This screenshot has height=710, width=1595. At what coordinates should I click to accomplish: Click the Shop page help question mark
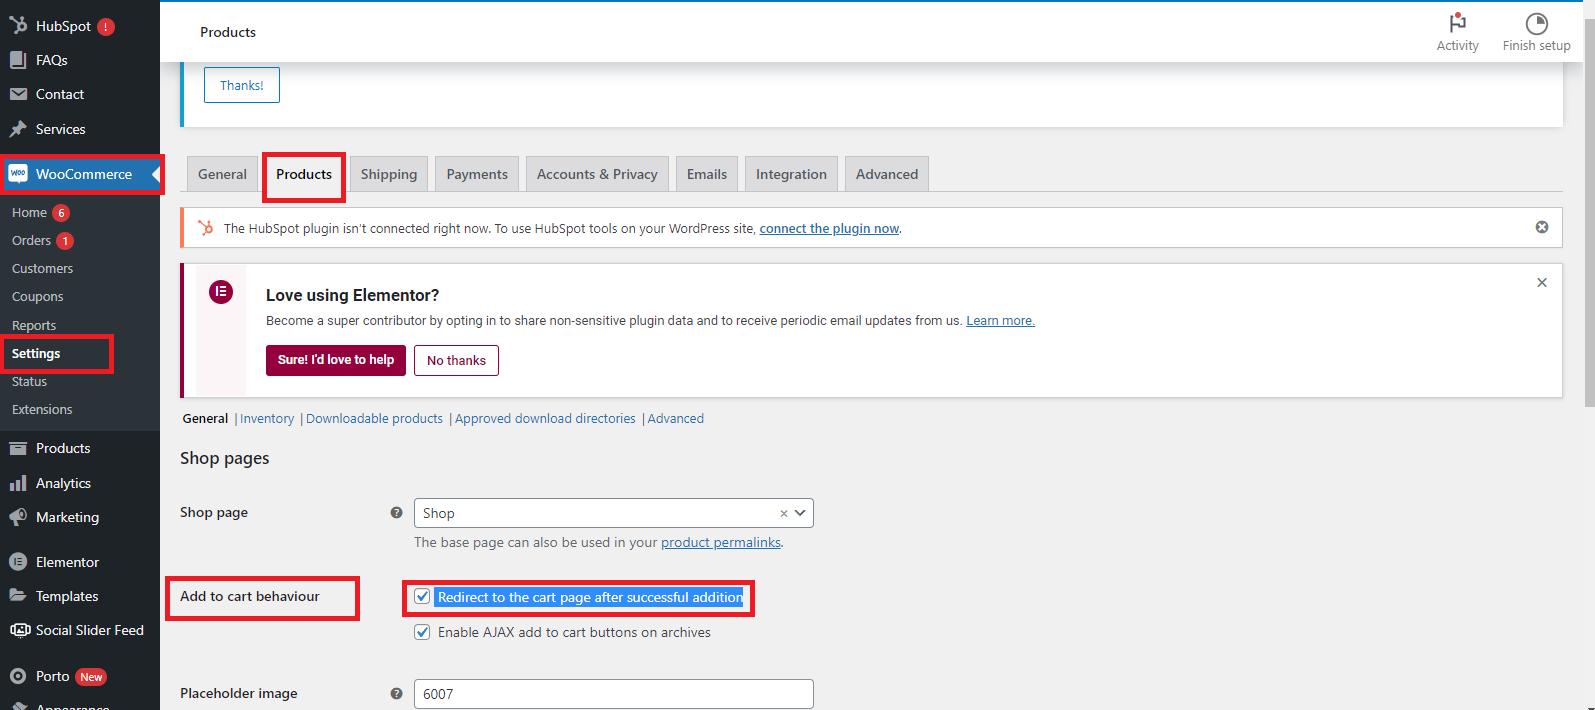pyautogui.click(x=396, y=512)
